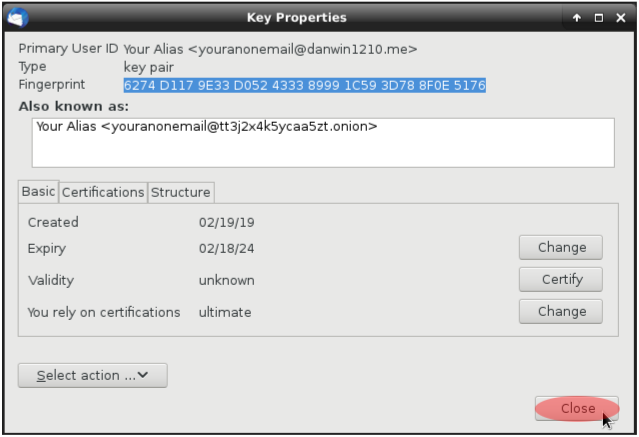The image size is (639, 437).
Task: Open the Certifications tab
Action: click(x=103, y=192)
